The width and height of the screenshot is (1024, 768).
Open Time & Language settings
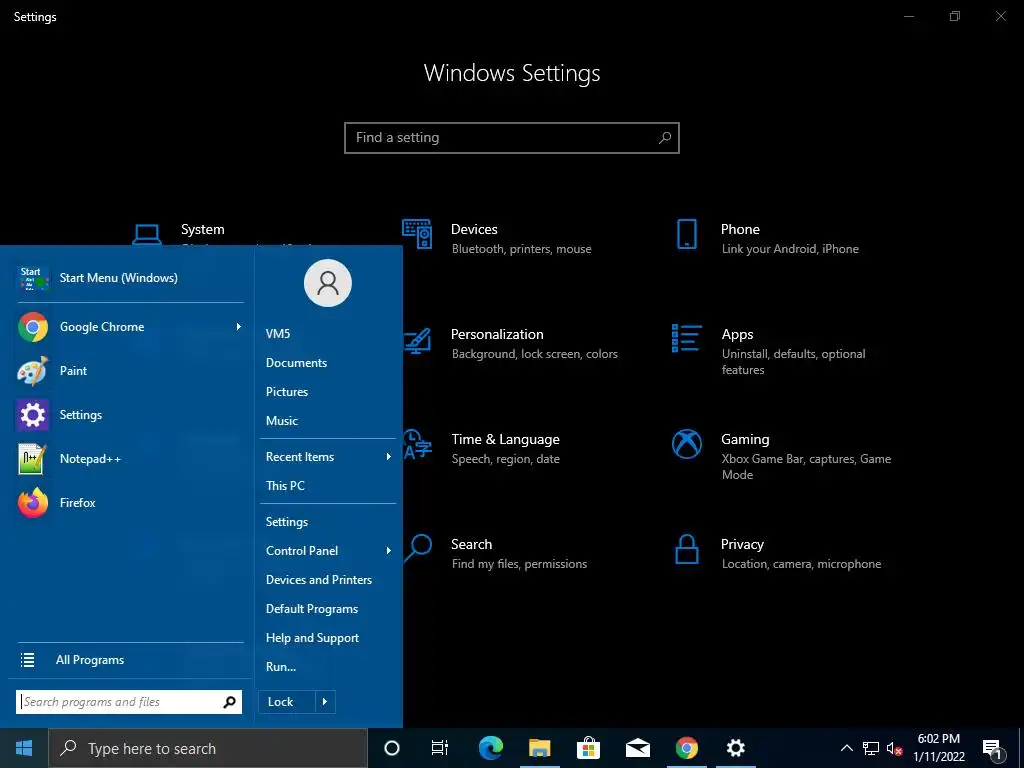pyautogui.click(x=482, y=449)
